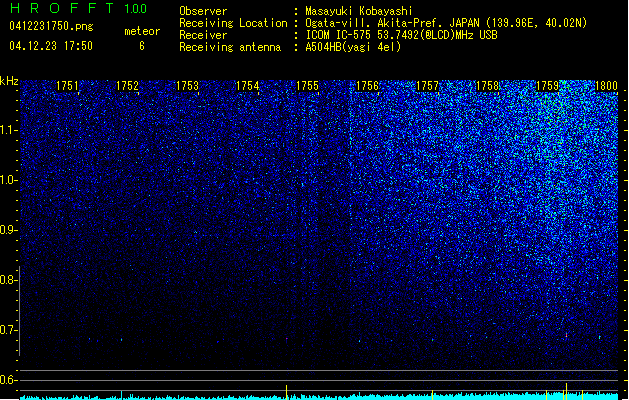
Task: Click the Ogata-vill. Akita-Pref. JAPAN location text
Action: [446, 23]
